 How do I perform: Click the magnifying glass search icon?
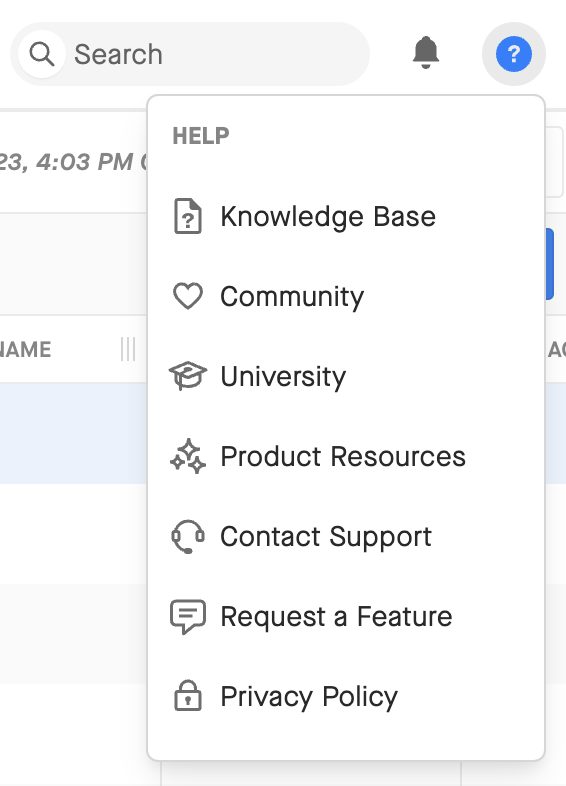click(42, 54)
